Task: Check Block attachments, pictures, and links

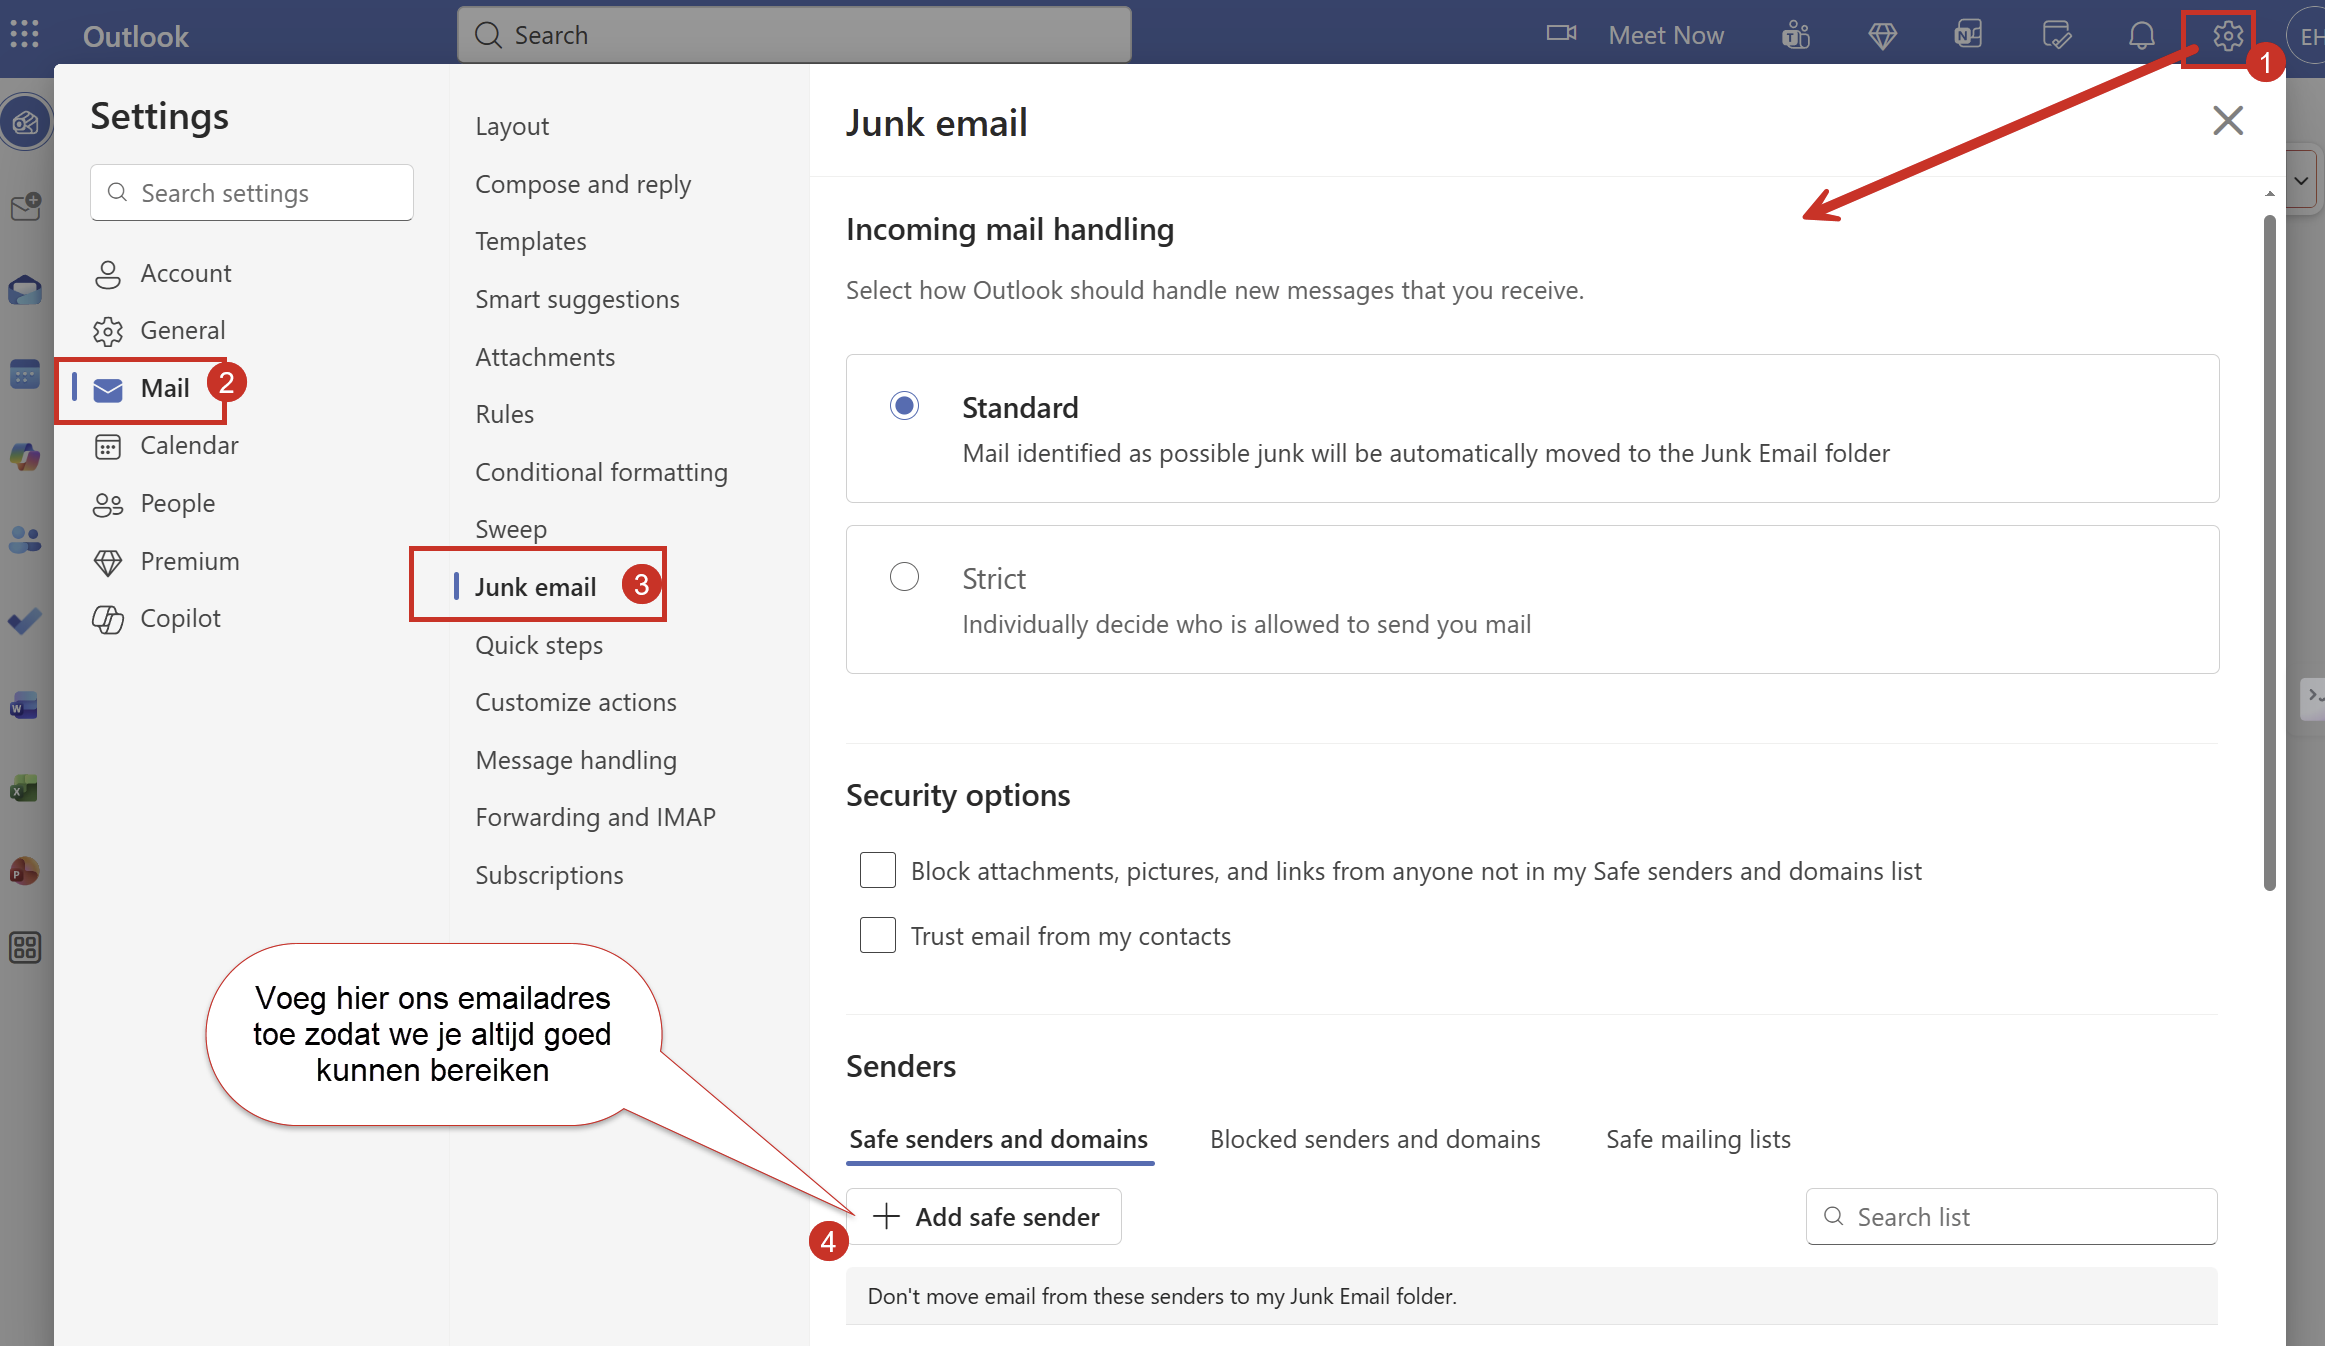Action: point(877,870)
